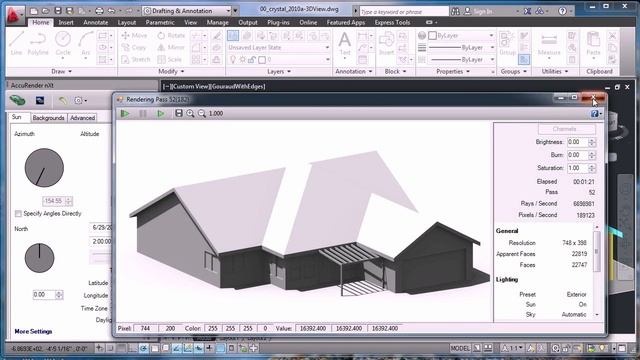Select the Polyline tool

(38, 43)
